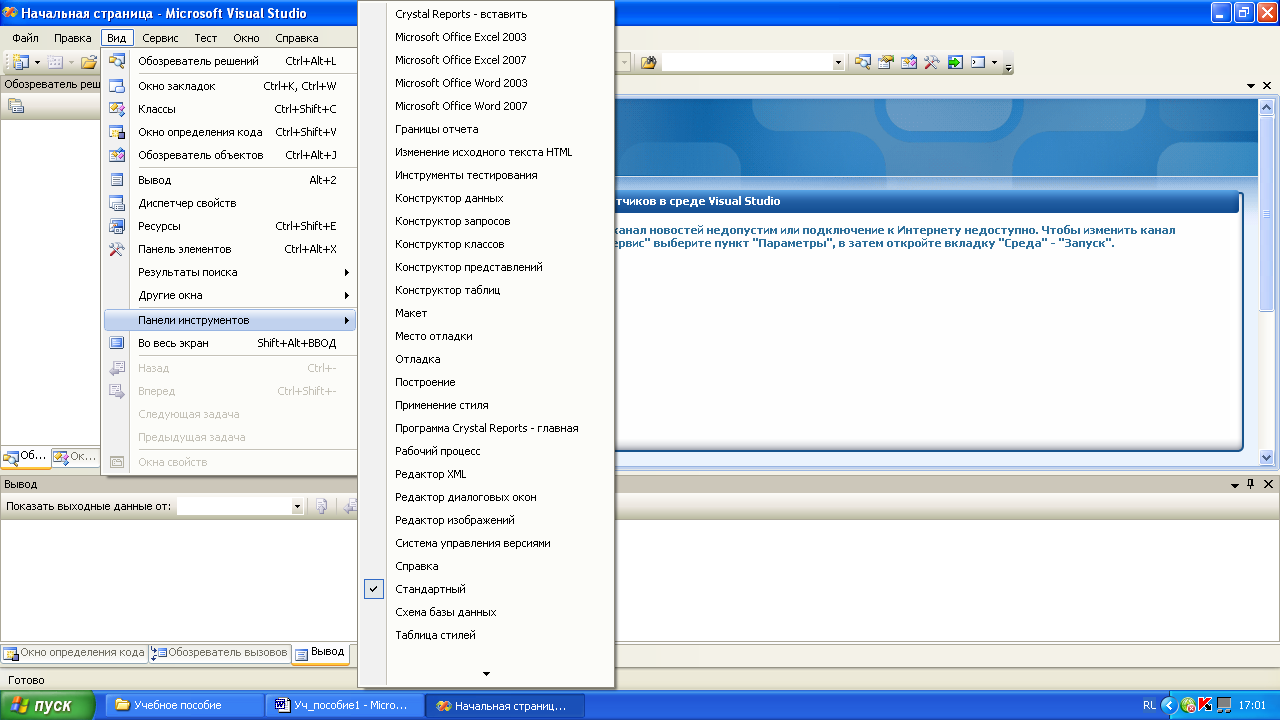Click the Open File folder toolbar icon
The image size is (1280, 720).
(x=89, y=62)
